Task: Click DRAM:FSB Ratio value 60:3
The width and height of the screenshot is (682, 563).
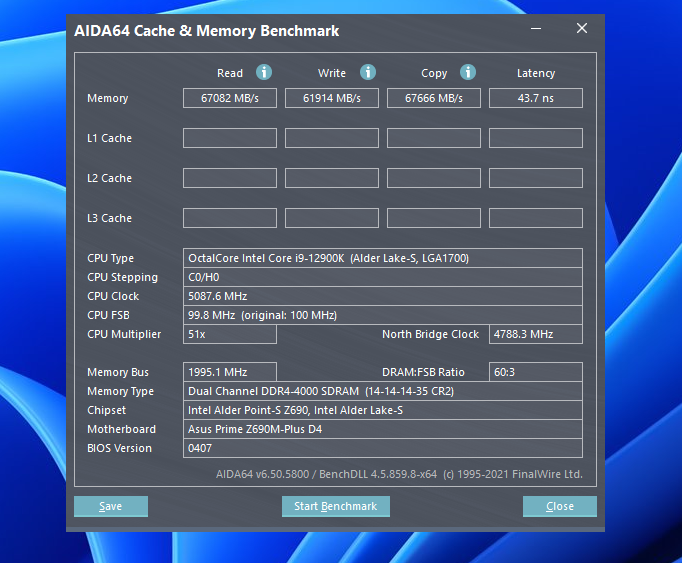Action: pyautogui.click(x=536, y=372)
